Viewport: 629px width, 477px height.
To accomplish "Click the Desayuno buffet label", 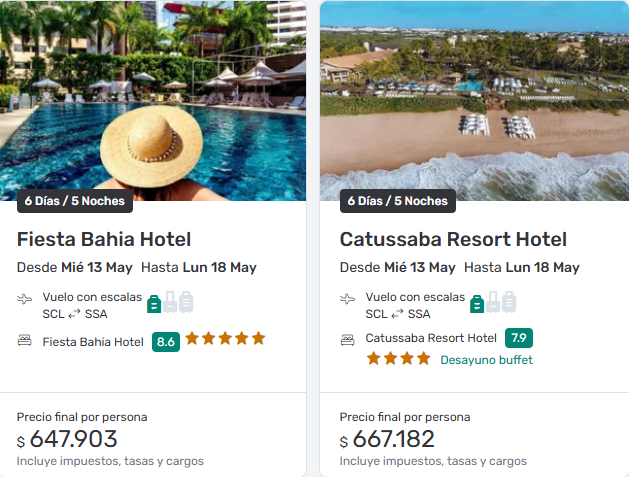I will pos(486,360).
